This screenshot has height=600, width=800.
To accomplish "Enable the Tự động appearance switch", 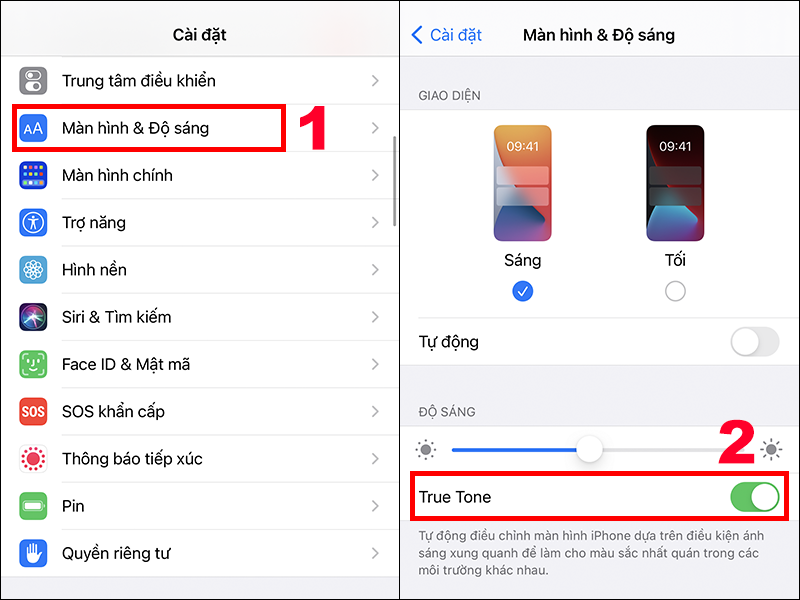I will [x=755, y=341].
